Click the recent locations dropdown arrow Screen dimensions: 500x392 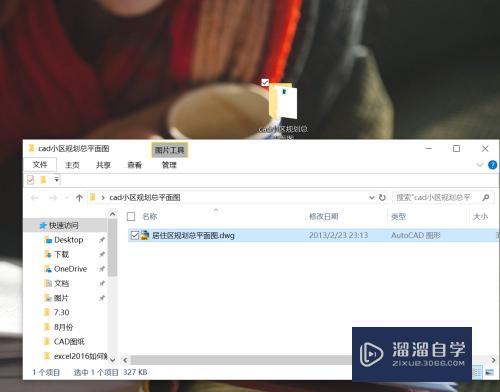(66, 198)
